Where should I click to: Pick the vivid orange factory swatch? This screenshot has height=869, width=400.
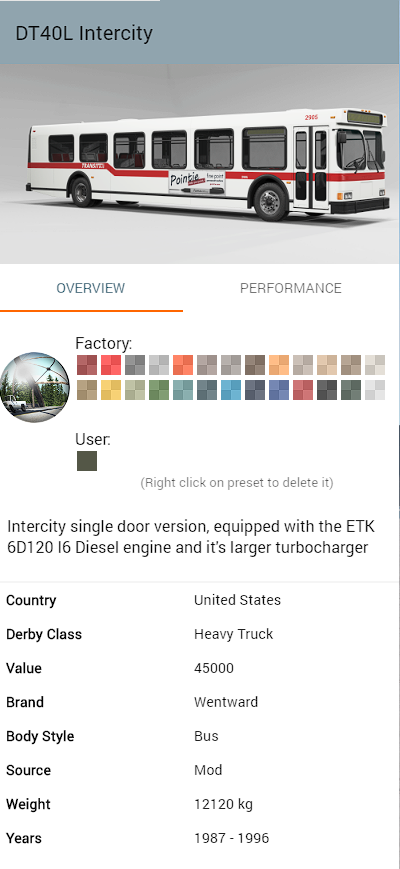[x=183, y=365]
